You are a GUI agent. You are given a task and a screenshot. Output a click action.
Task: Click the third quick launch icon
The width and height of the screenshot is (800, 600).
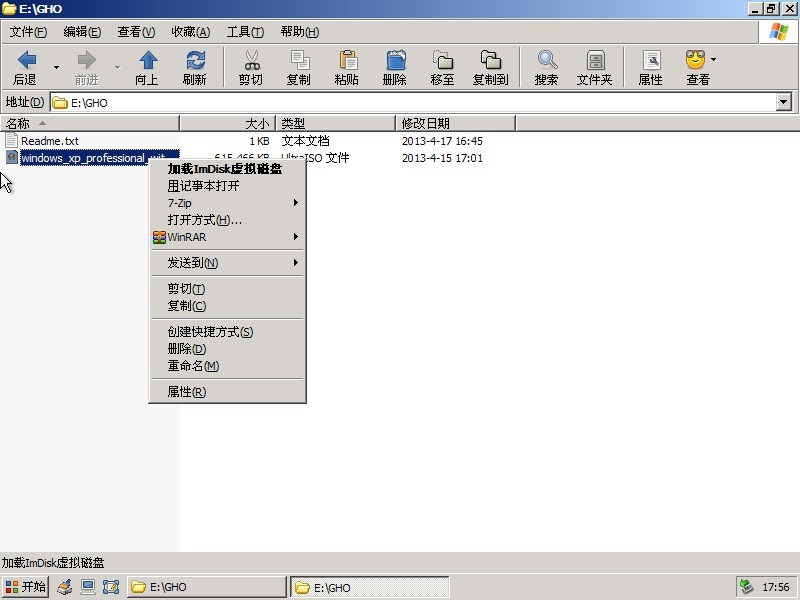(111, 587)
